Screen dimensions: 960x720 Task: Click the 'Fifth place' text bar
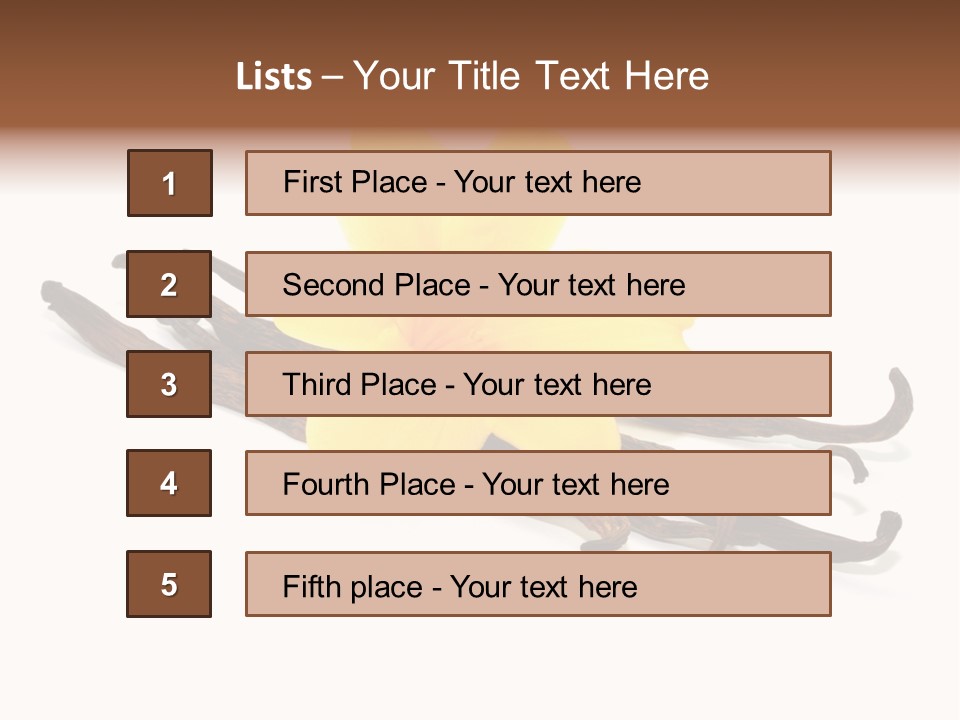[538, 584]
